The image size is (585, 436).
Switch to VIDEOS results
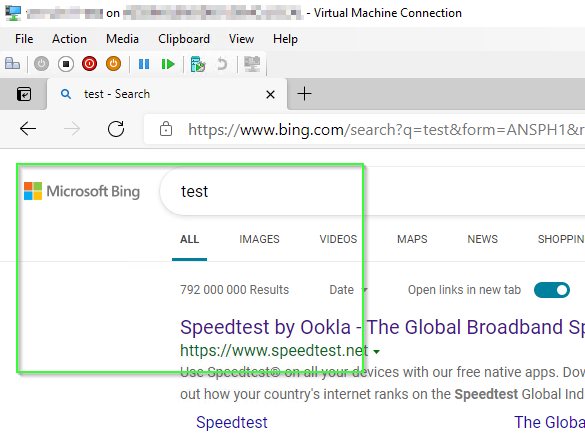338,239
